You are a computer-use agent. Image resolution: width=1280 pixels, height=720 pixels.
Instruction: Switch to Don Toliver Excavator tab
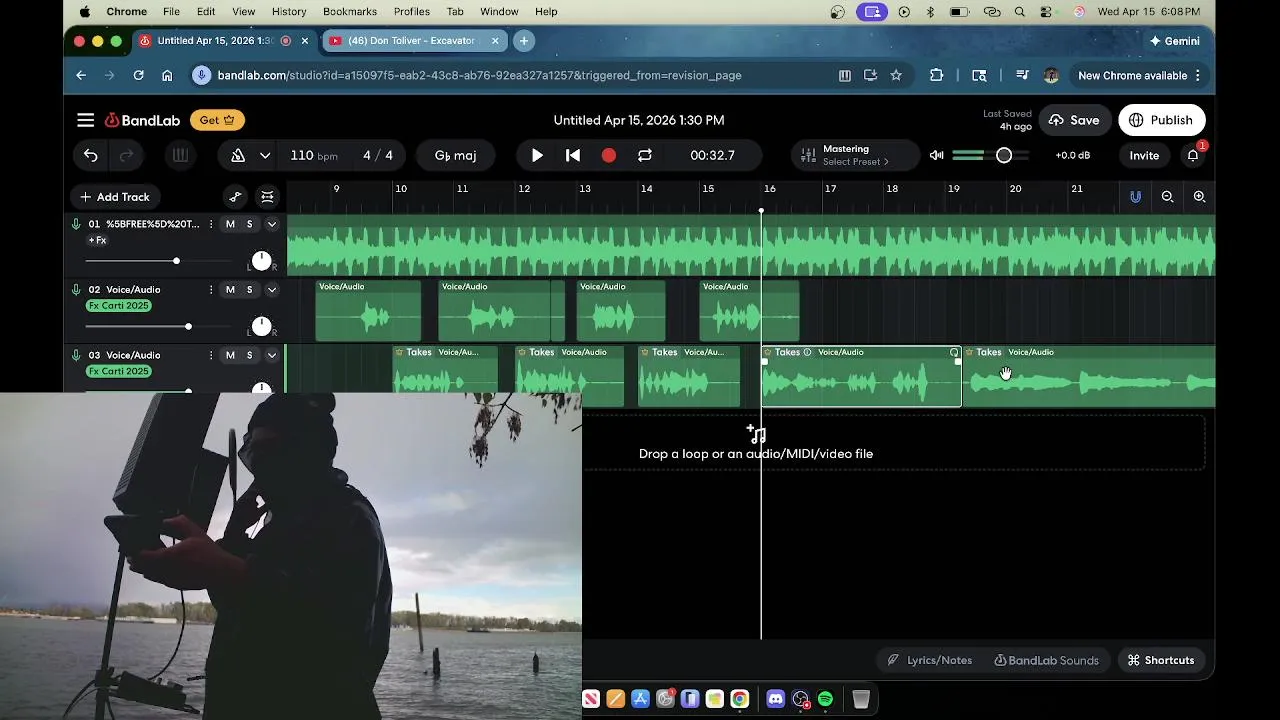(412, 41)
